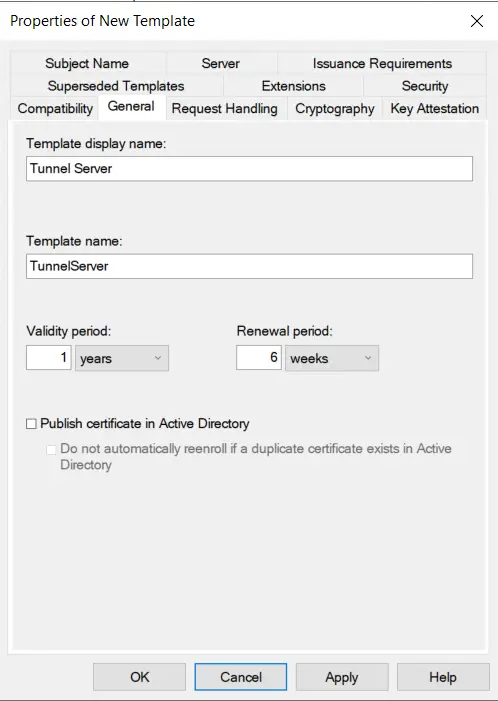
Task: Confirm the dialog with OK
Action: [139, 677]
